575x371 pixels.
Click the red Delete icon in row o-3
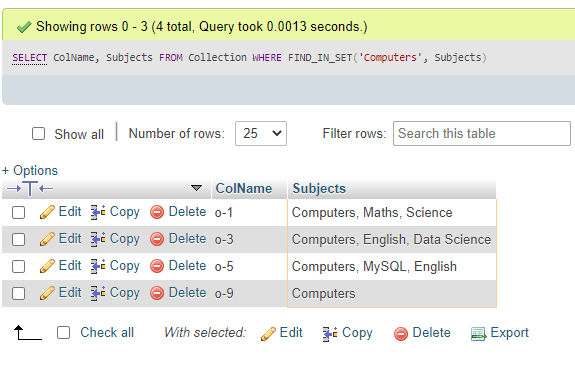(157, 239)
